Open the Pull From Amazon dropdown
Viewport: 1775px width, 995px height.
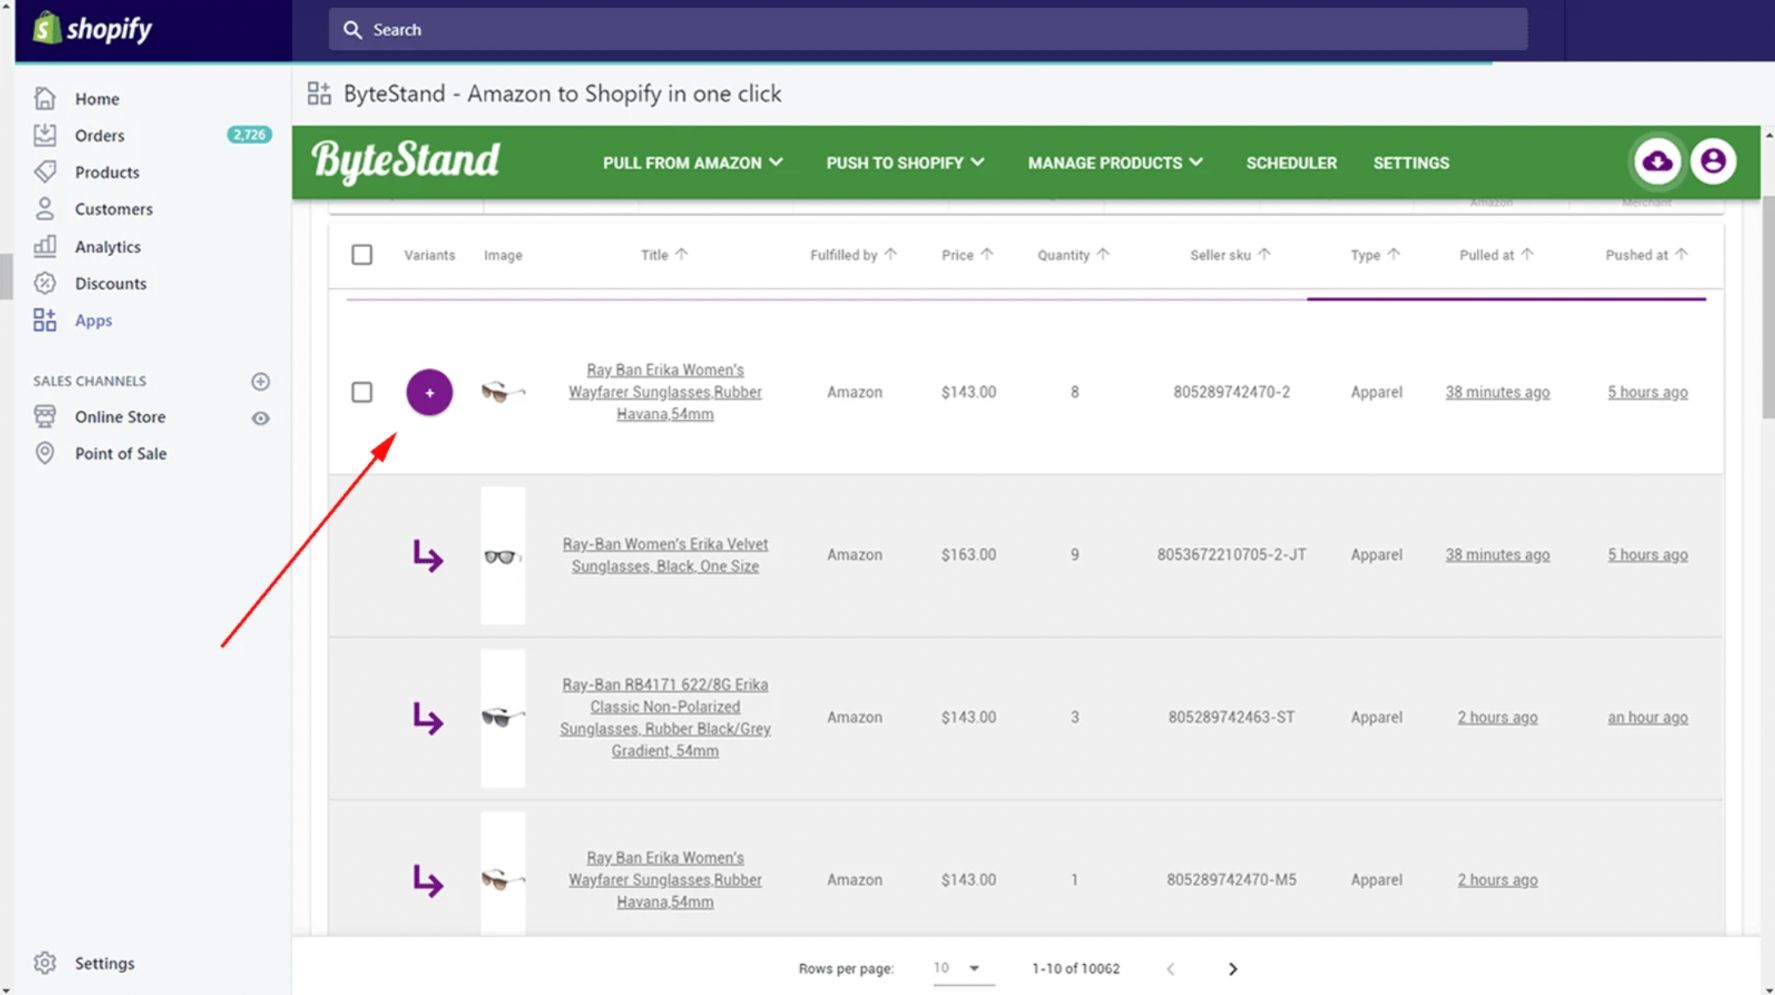(692, 162)
